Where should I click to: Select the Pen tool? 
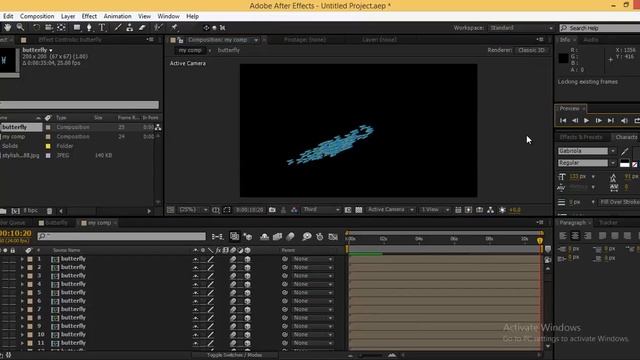point(89,27)
